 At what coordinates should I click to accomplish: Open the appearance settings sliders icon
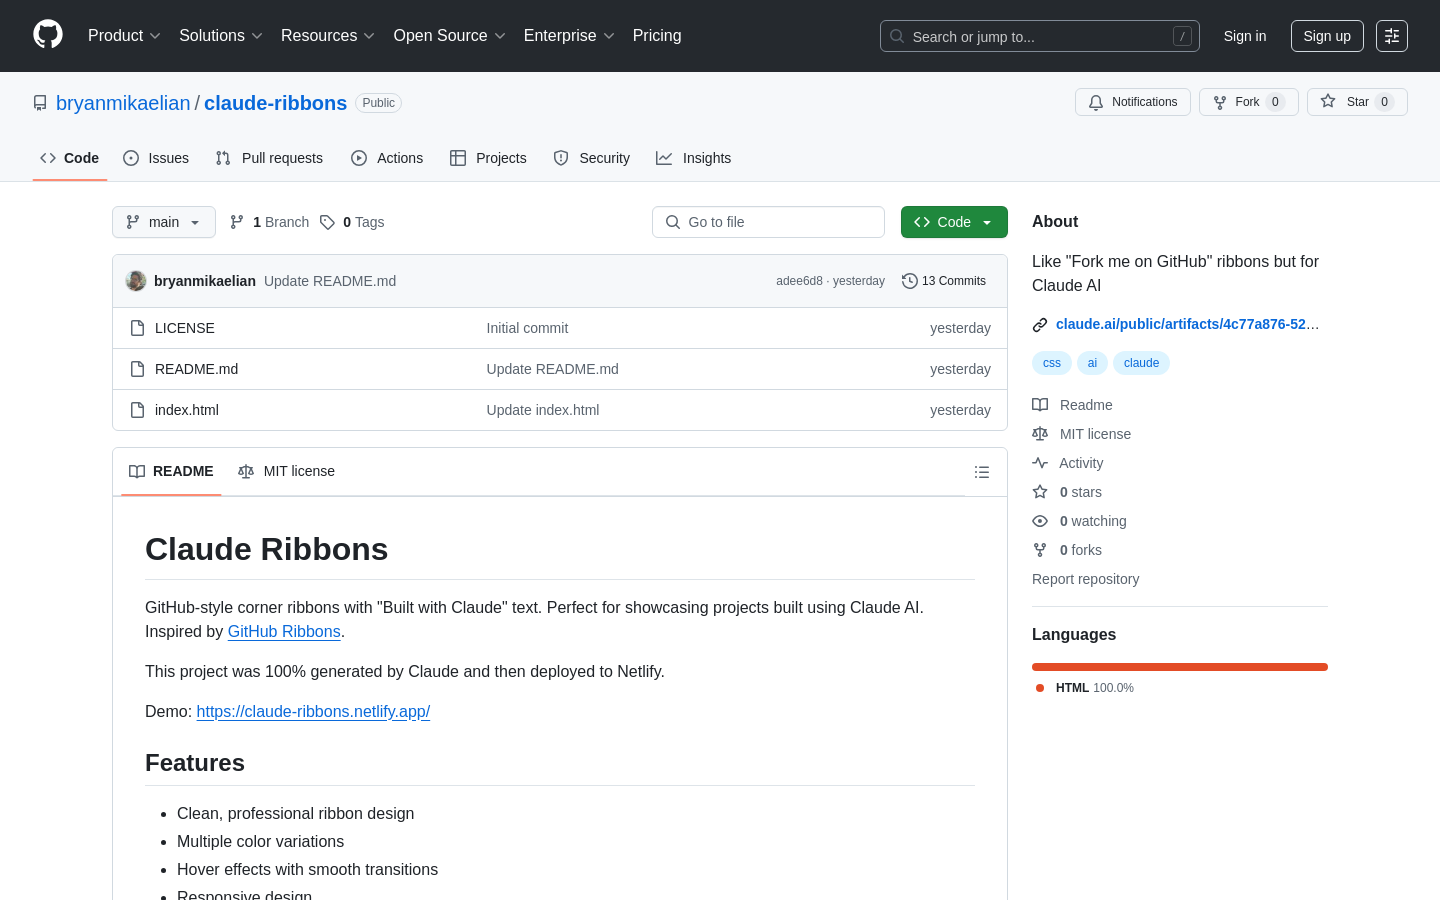pos(1392,36)
